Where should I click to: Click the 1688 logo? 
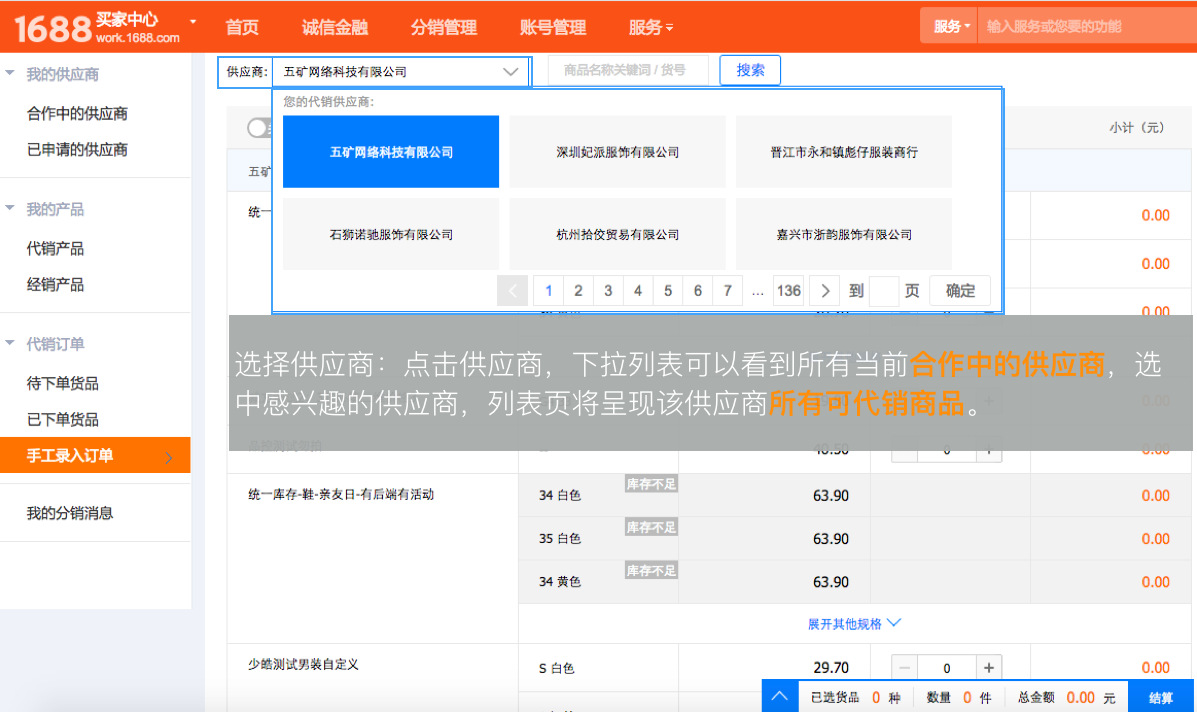point(52,28)
